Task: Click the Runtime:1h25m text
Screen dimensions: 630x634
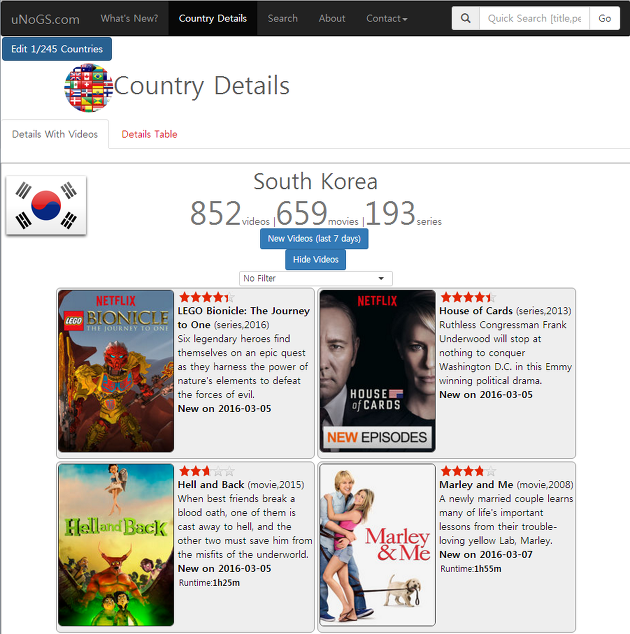Action: point(209,583)
